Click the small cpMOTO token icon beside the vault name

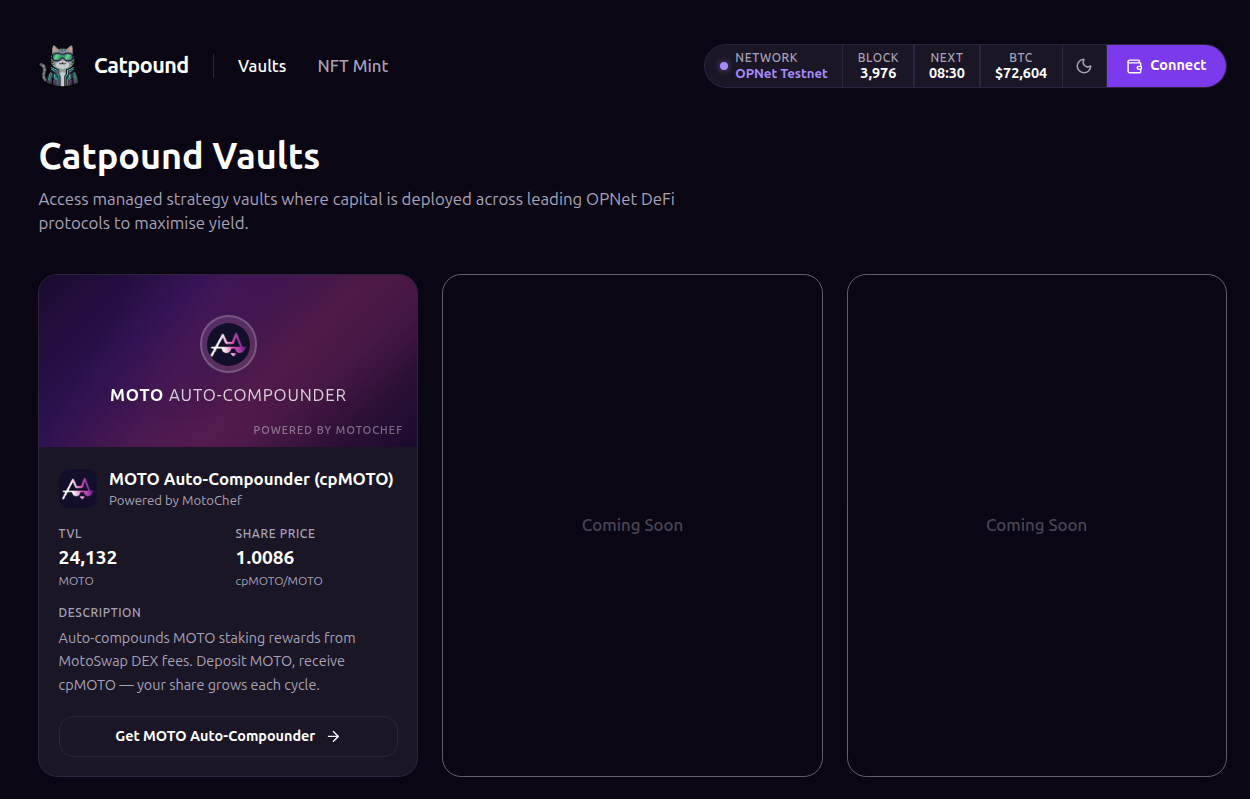[77, 488]
